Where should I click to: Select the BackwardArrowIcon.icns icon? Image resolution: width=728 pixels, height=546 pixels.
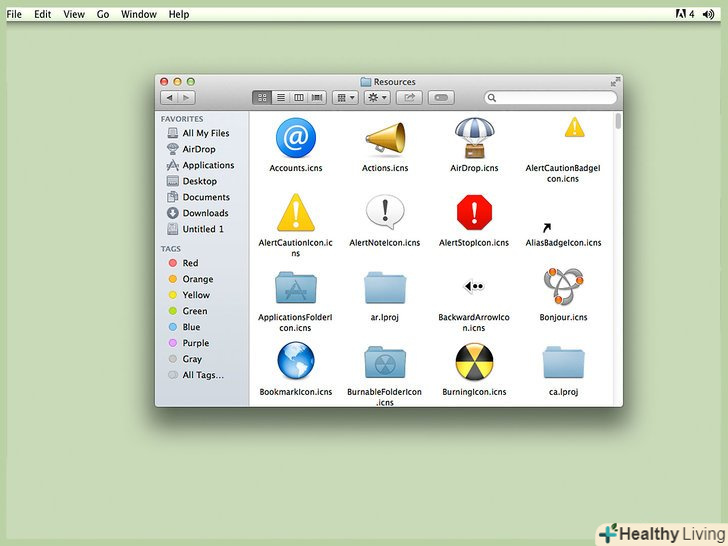click(x=474, y=286)
